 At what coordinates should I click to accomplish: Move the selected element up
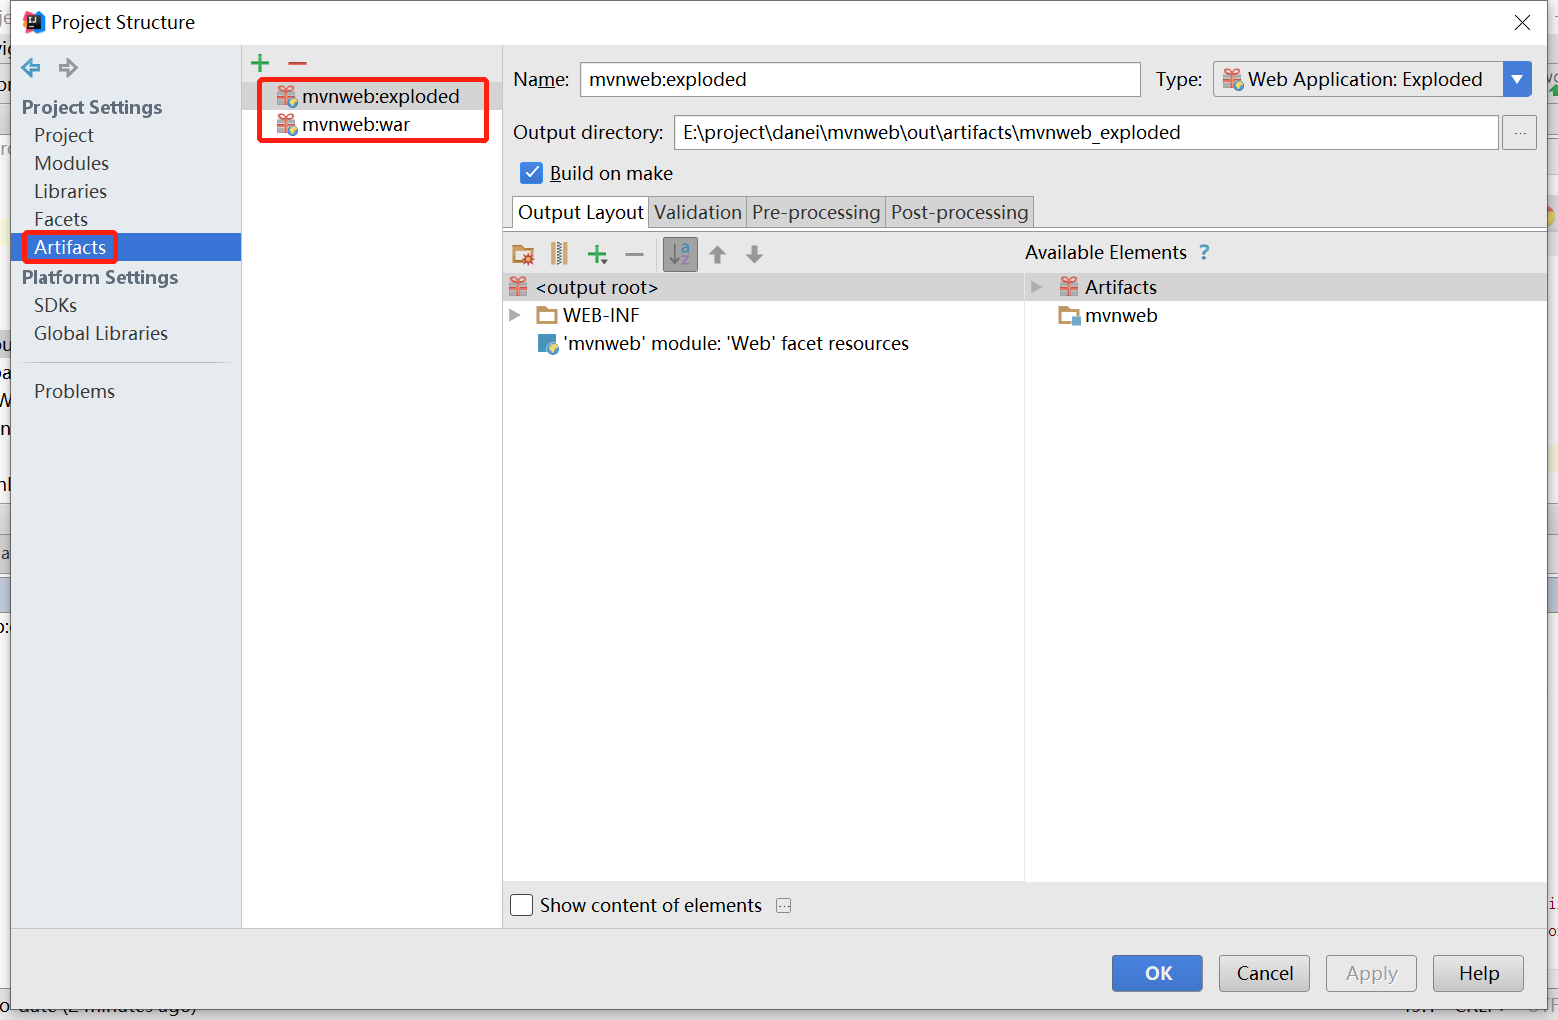click(717, 254)
